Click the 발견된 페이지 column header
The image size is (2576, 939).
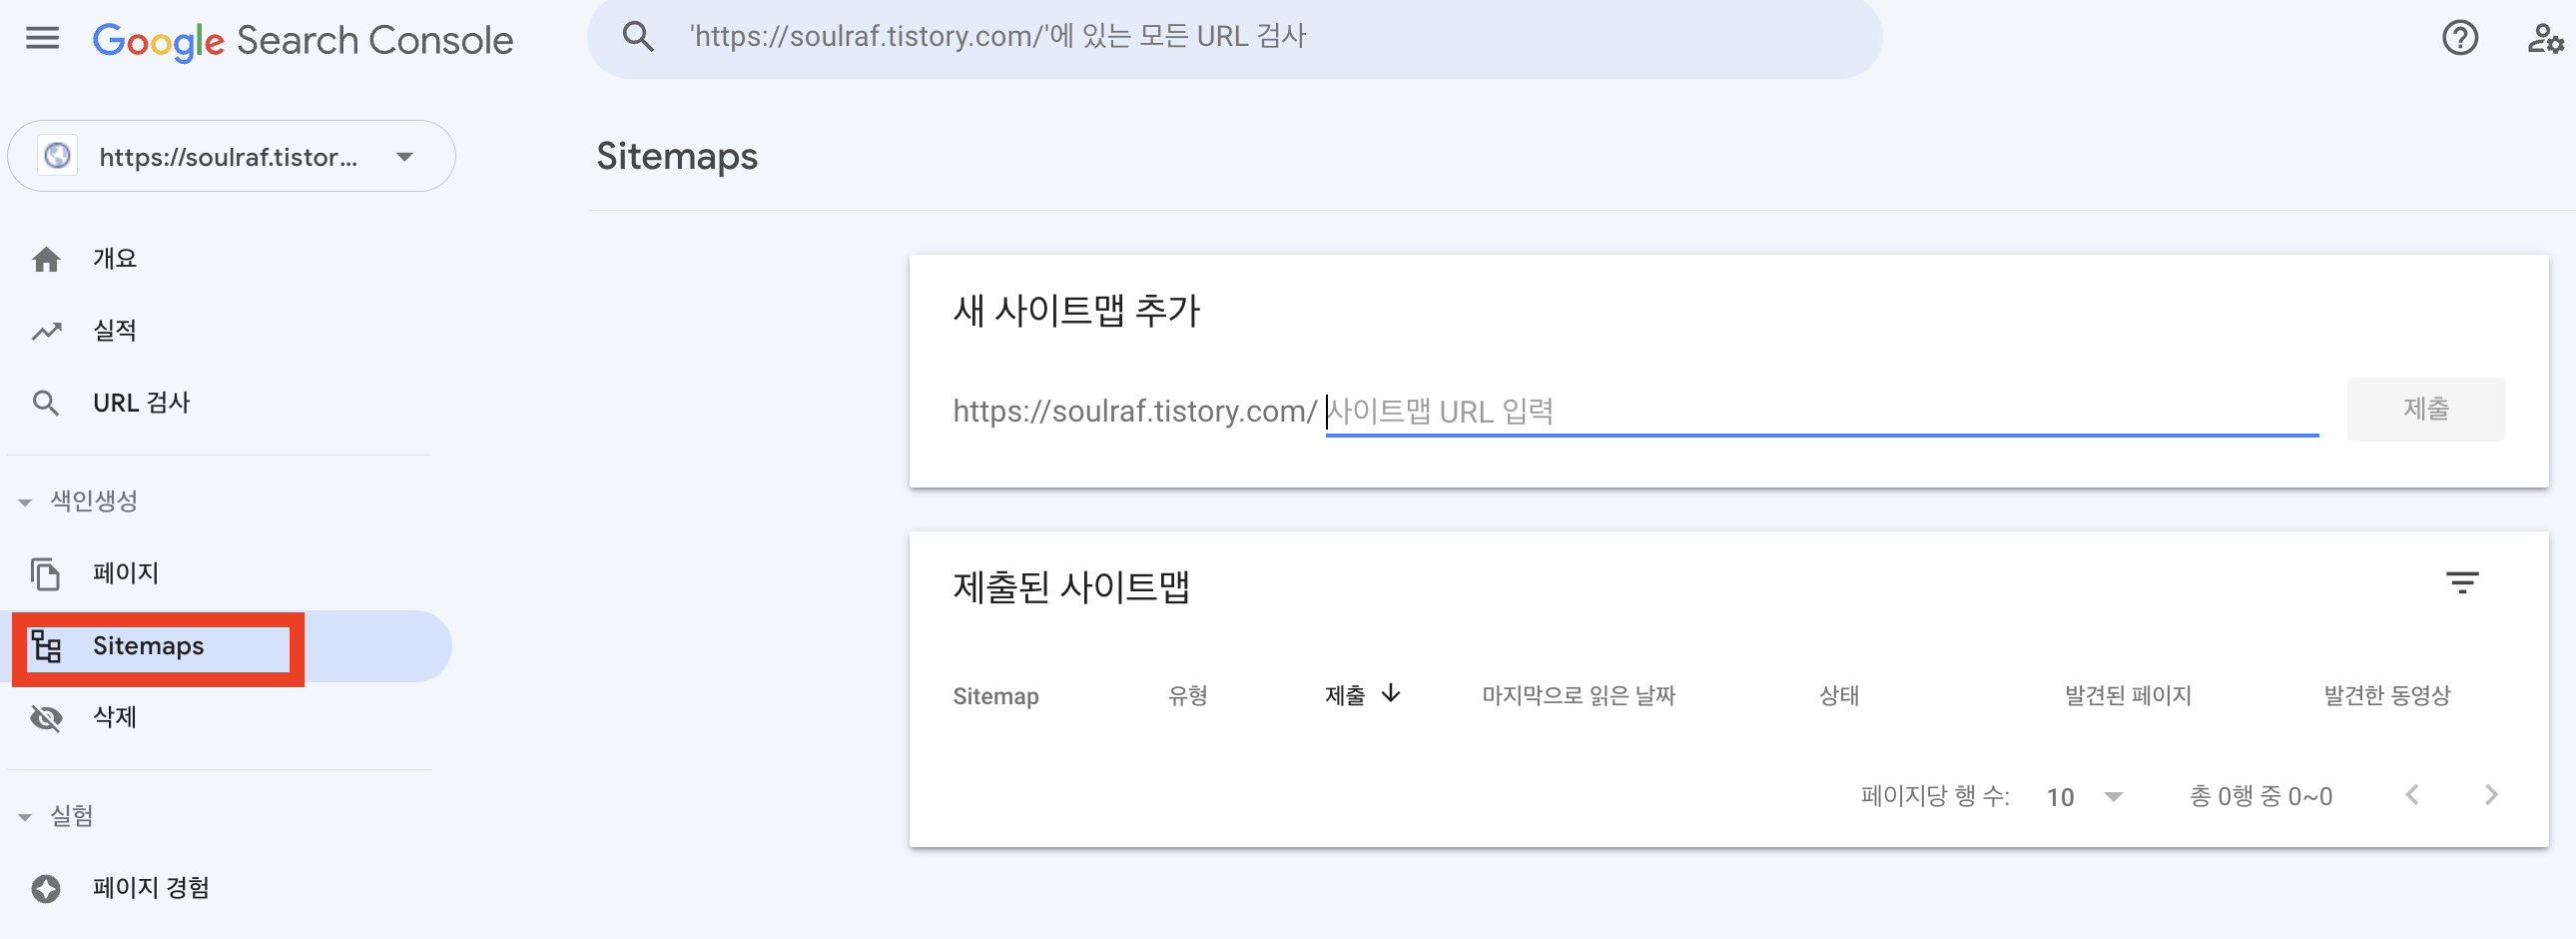coord(2127,695)
